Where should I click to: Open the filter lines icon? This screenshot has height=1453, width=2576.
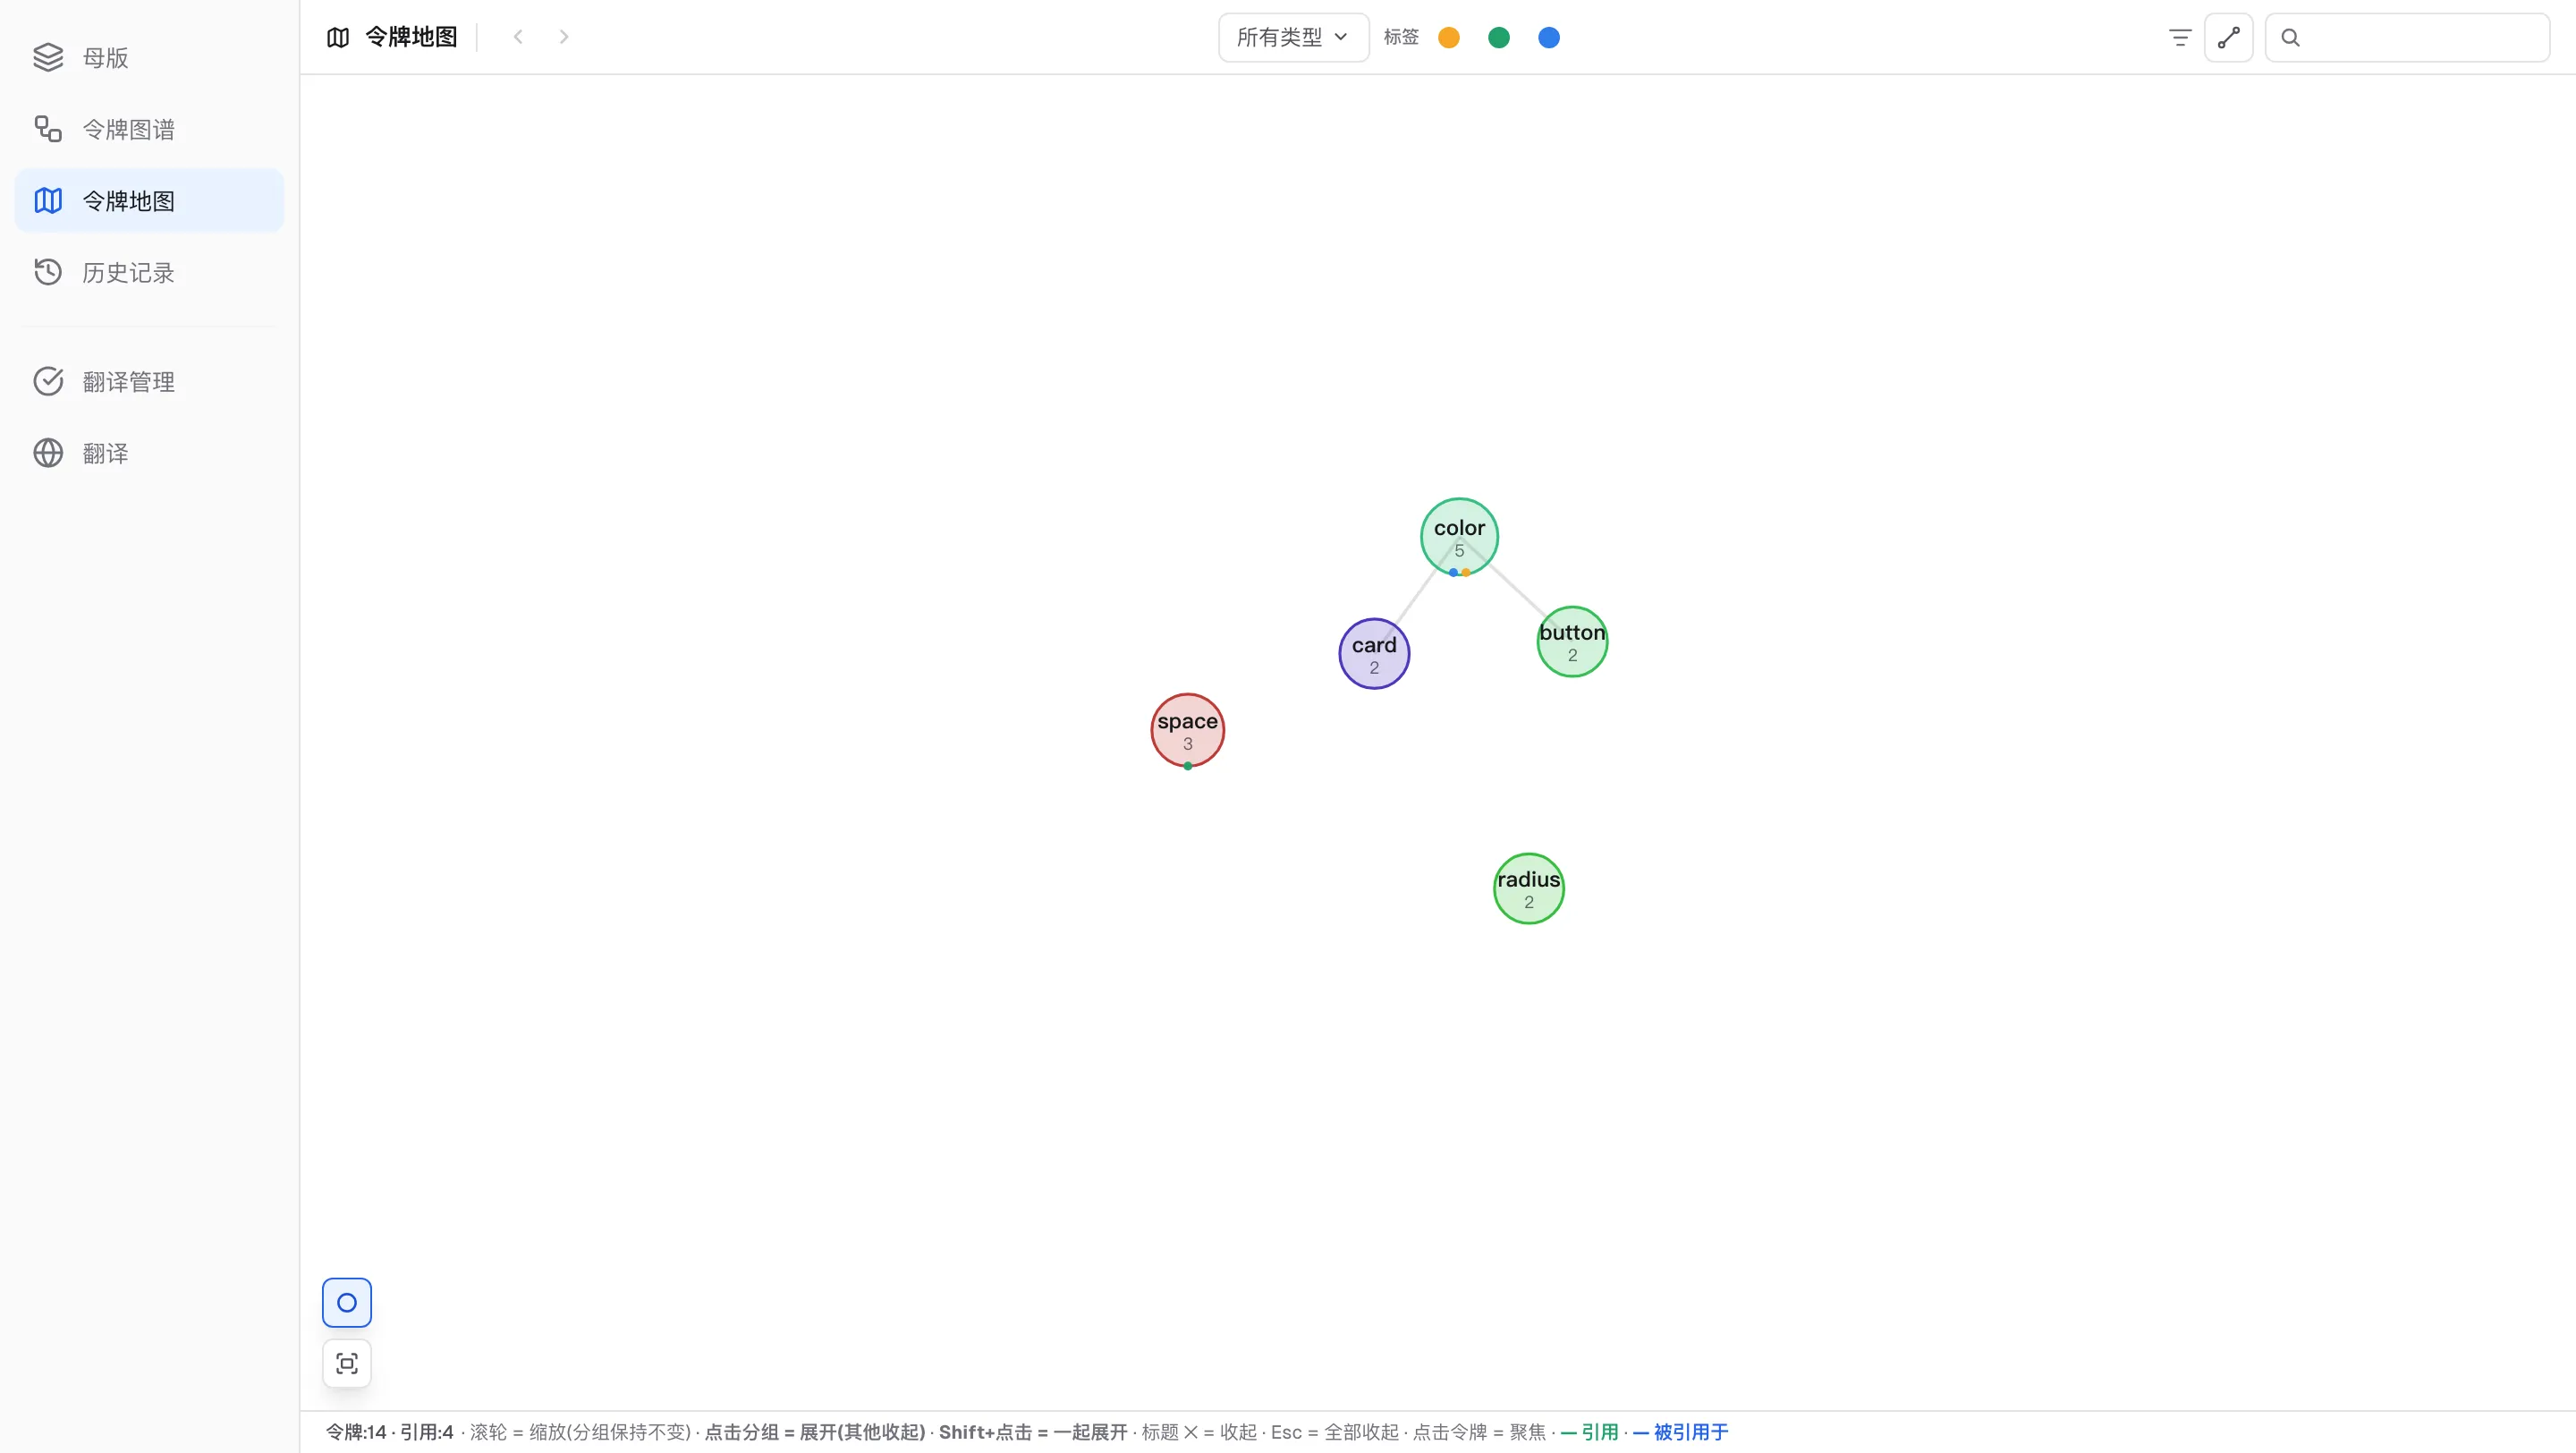2180,37
